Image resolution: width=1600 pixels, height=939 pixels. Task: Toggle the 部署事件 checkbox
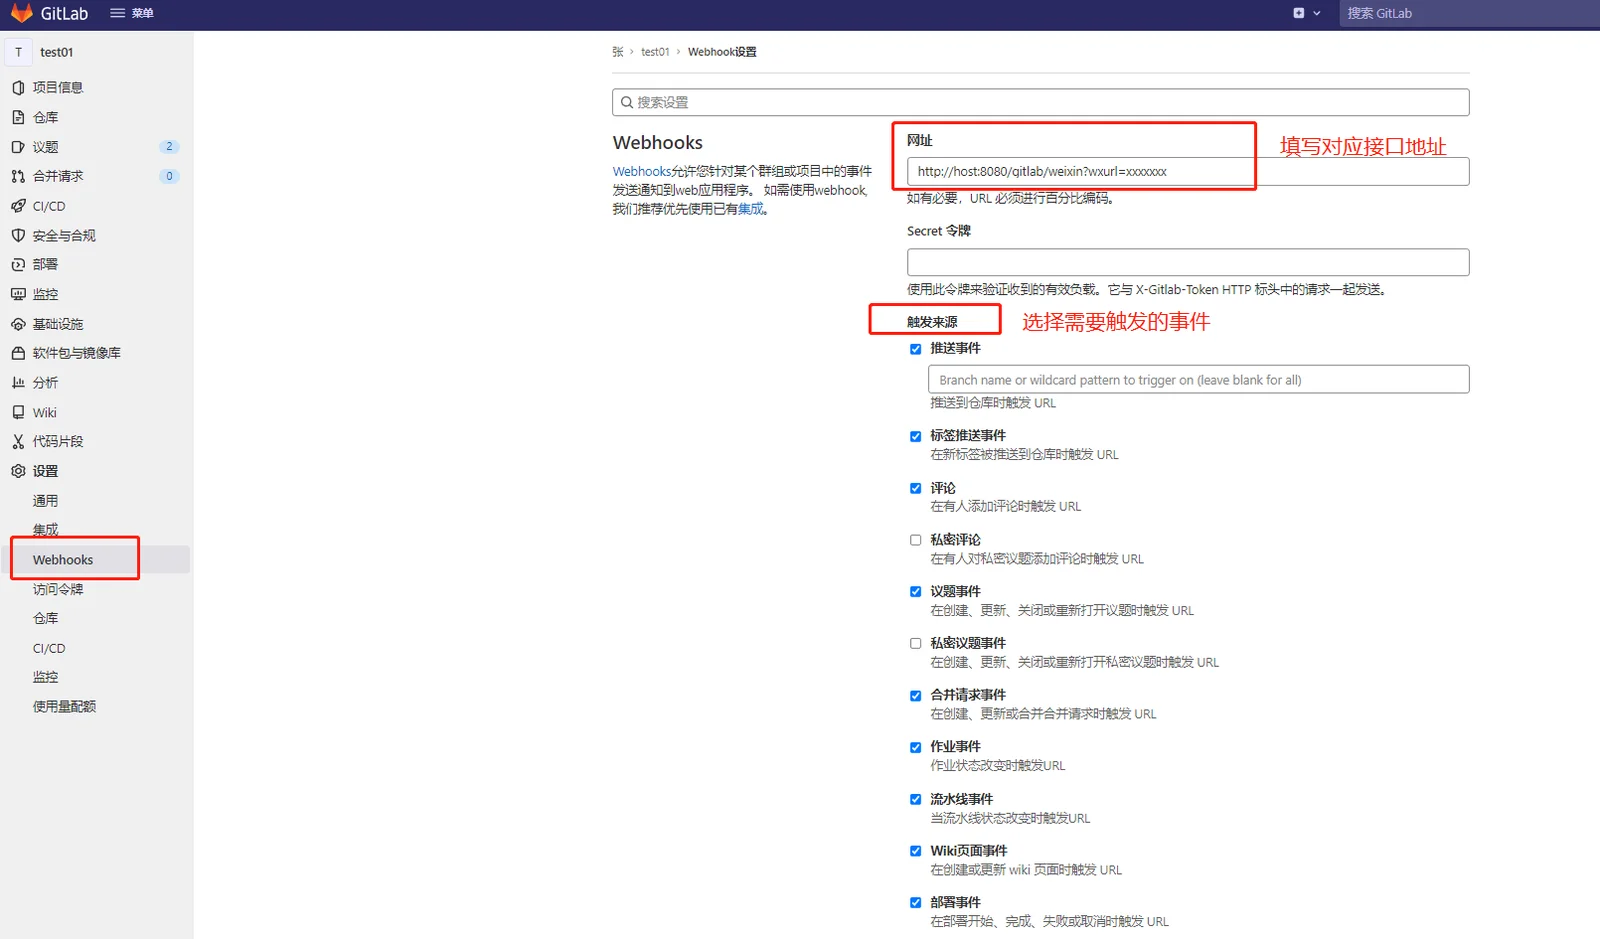[915, 903]
